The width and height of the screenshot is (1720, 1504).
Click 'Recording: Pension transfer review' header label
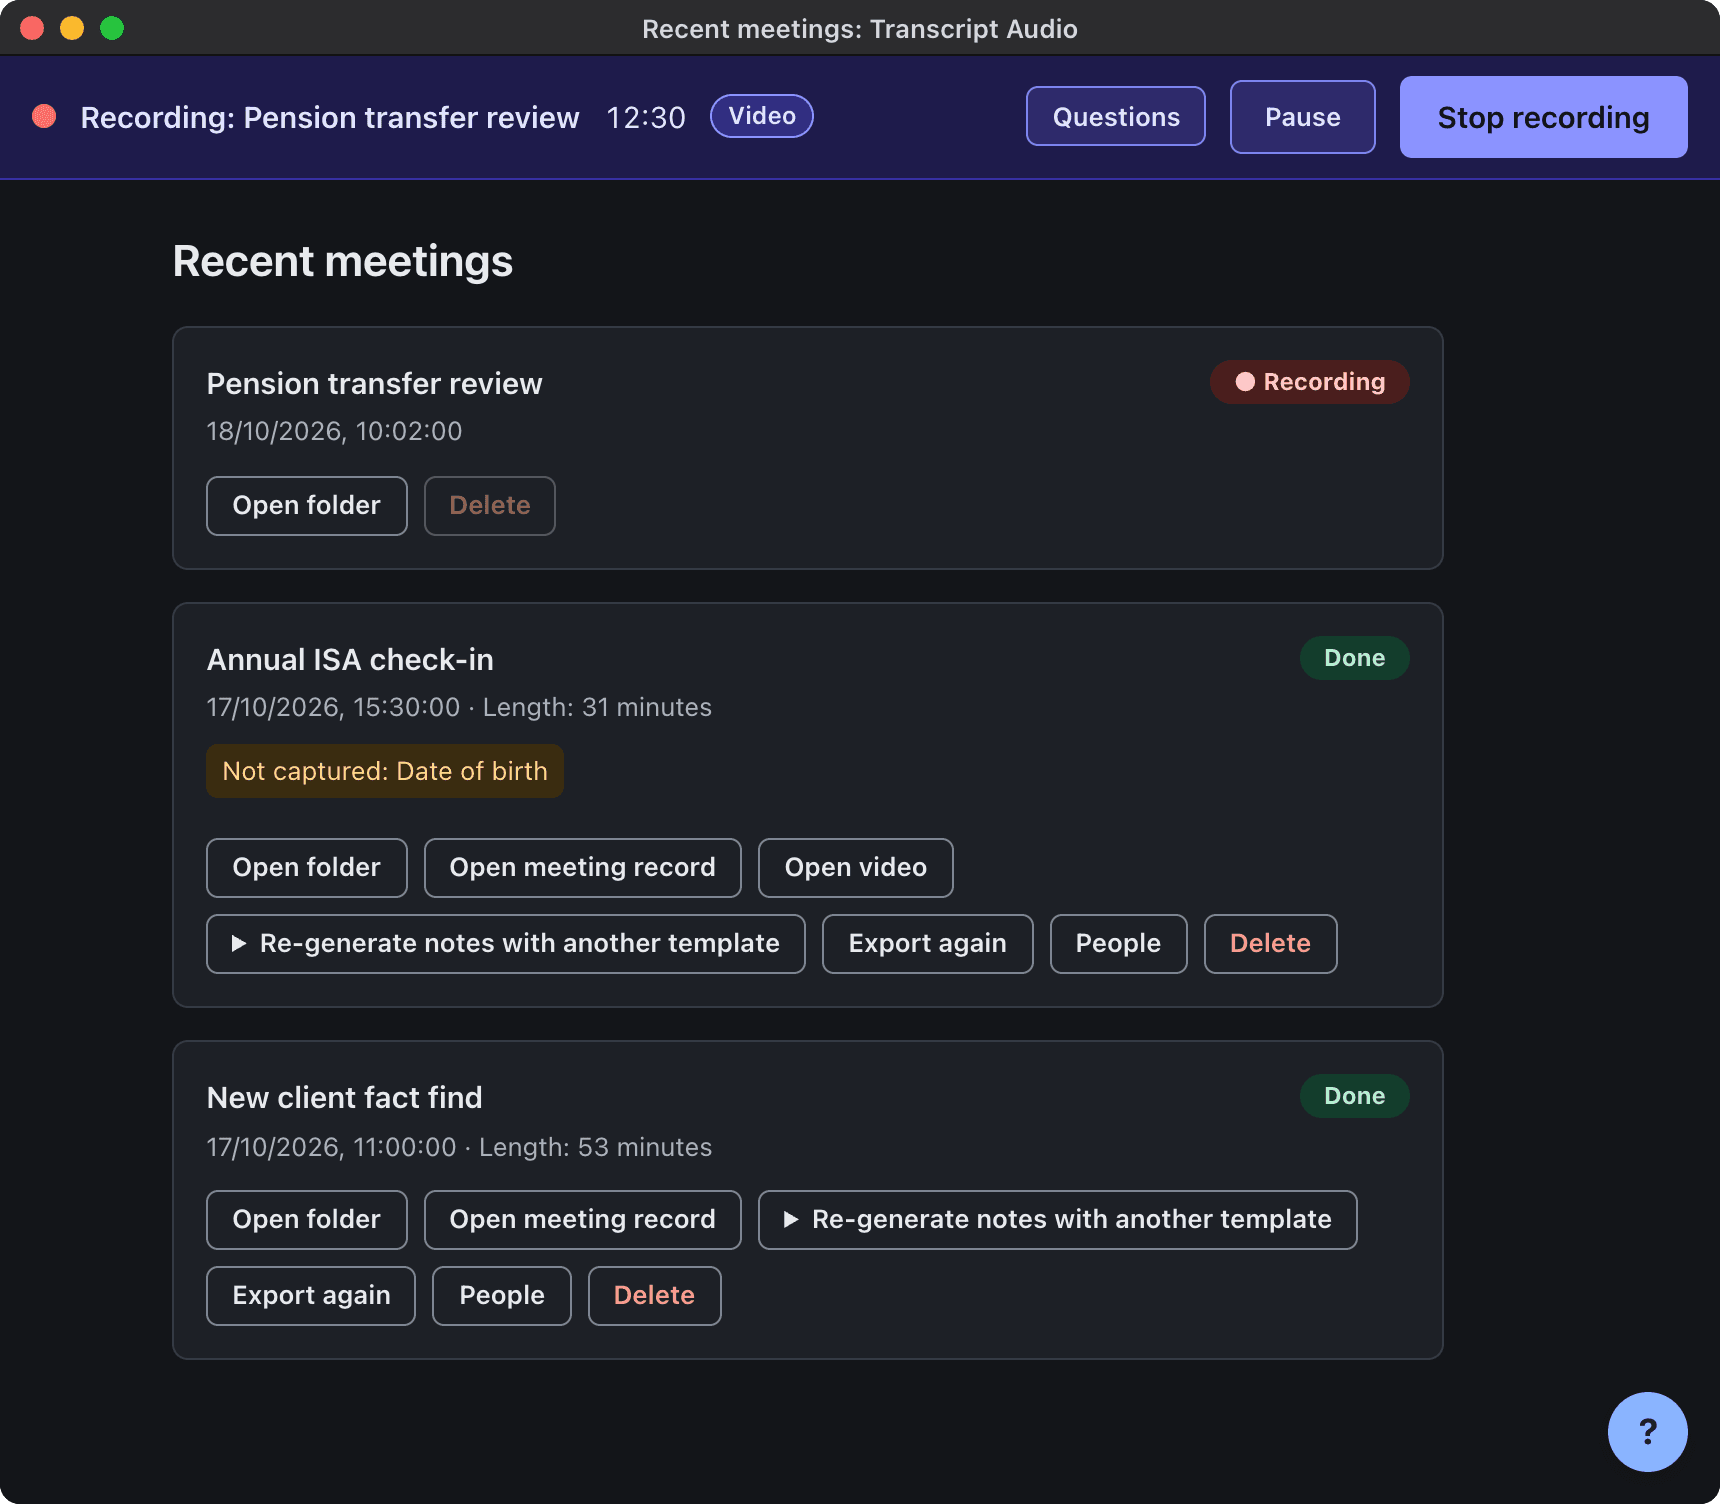330,118
